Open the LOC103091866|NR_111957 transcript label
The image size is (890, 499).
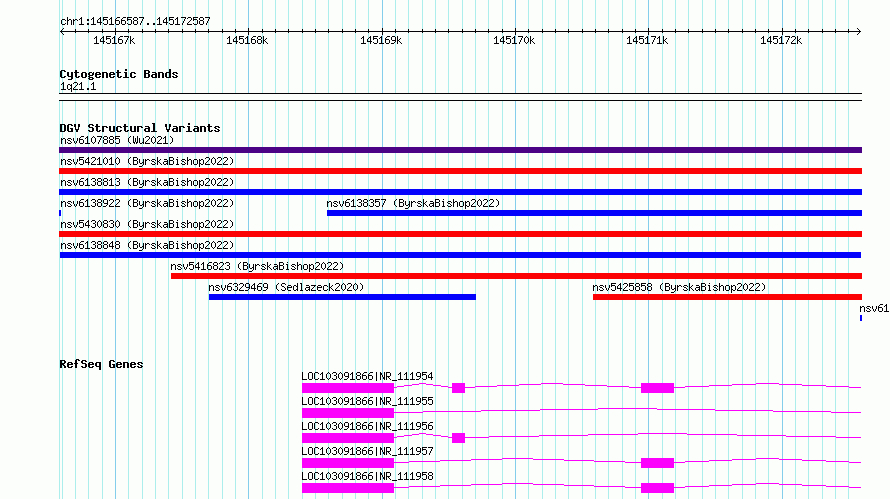[367, 451]
